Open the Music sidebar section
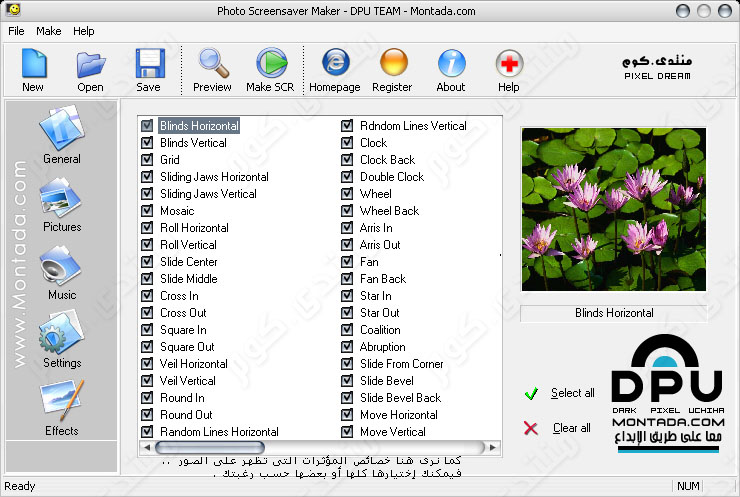The height and width of the screenshot is (497, 740). [62, 271]
